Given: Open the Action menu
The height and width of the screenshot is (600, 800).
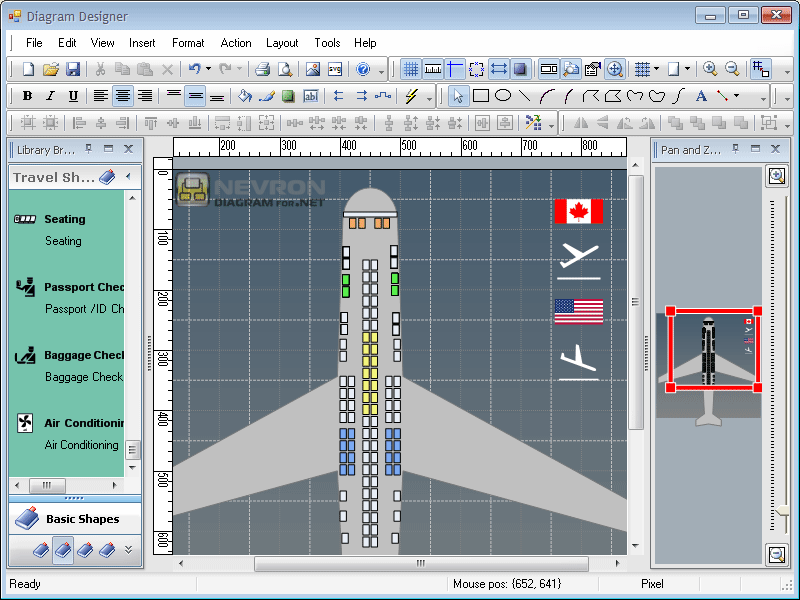Looking at the screenshot, I should click(x=236, y=43).
